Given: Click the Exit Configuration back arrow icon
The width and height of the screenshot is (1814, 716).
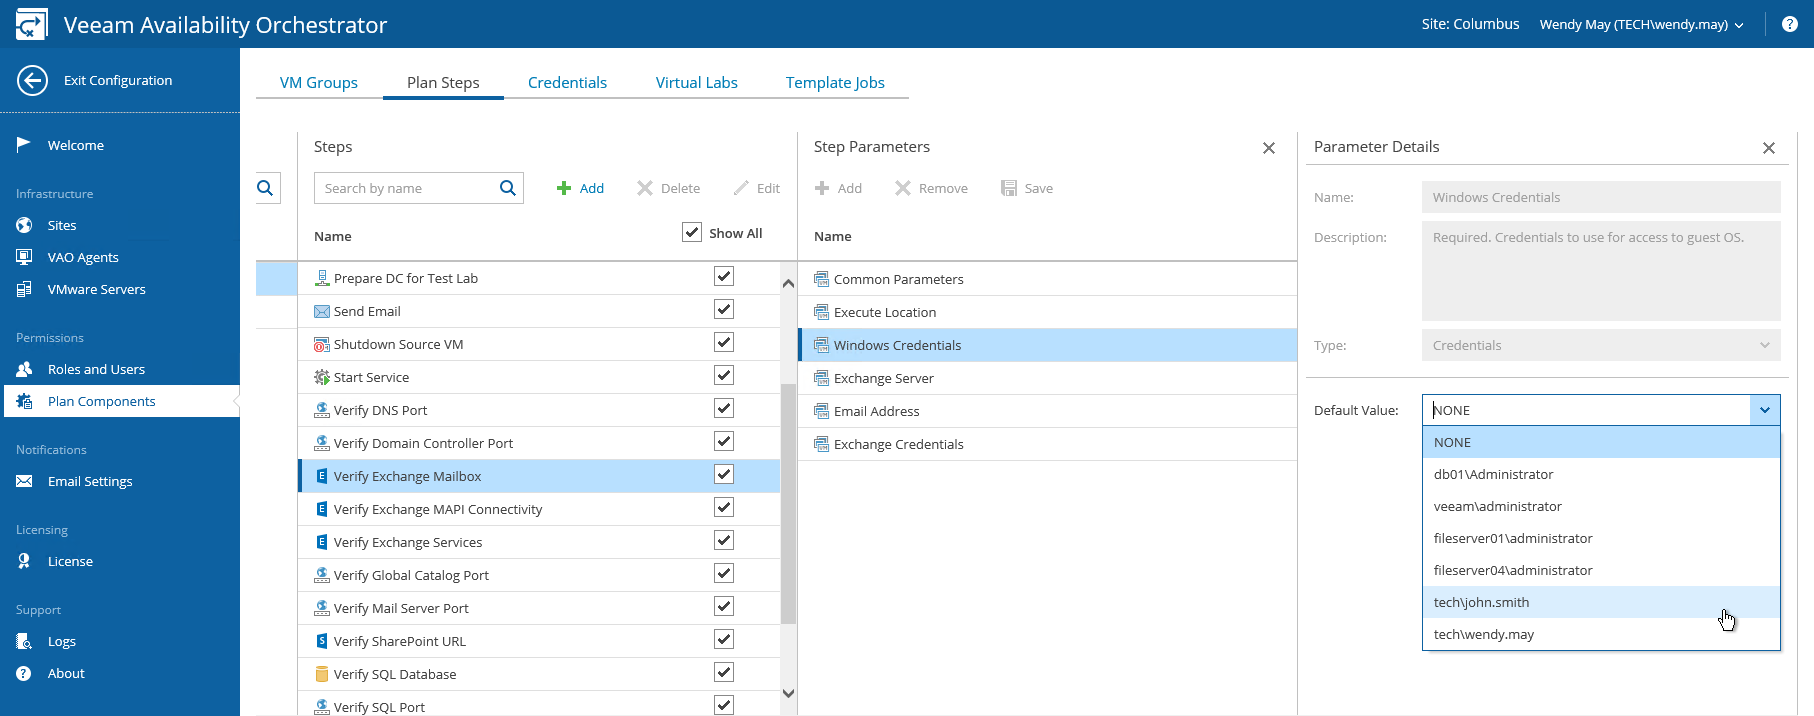Looking at the screenshot, I should 32,80.
